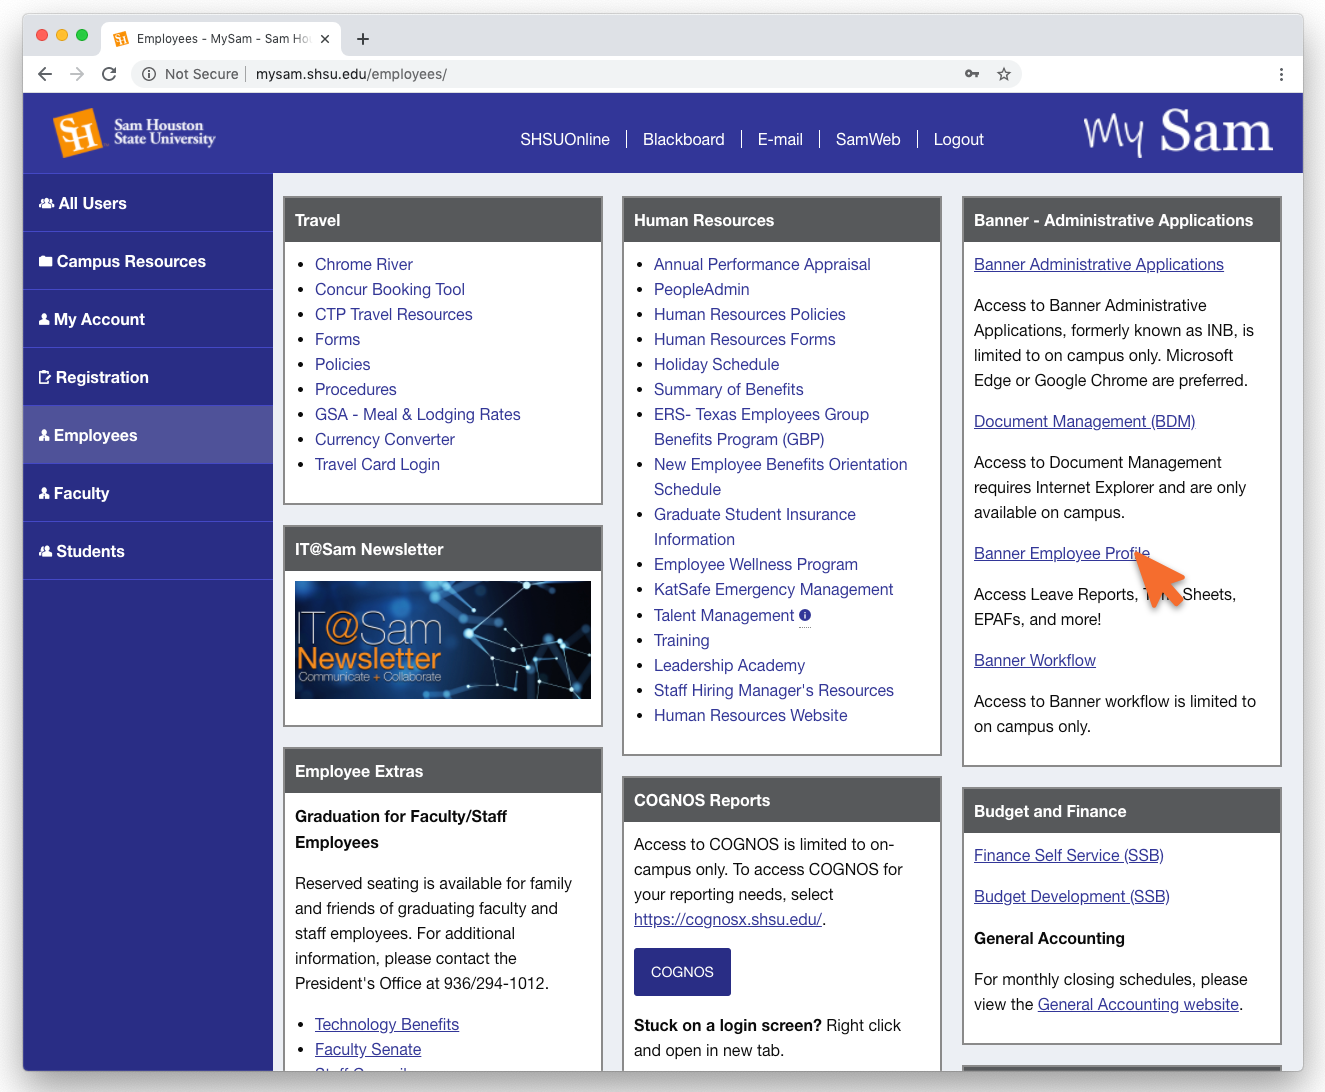The height and width of the screenshot is (1092, 1325).
Task: Click the Blackboard link in the header
Action: [x=683, y=139]
